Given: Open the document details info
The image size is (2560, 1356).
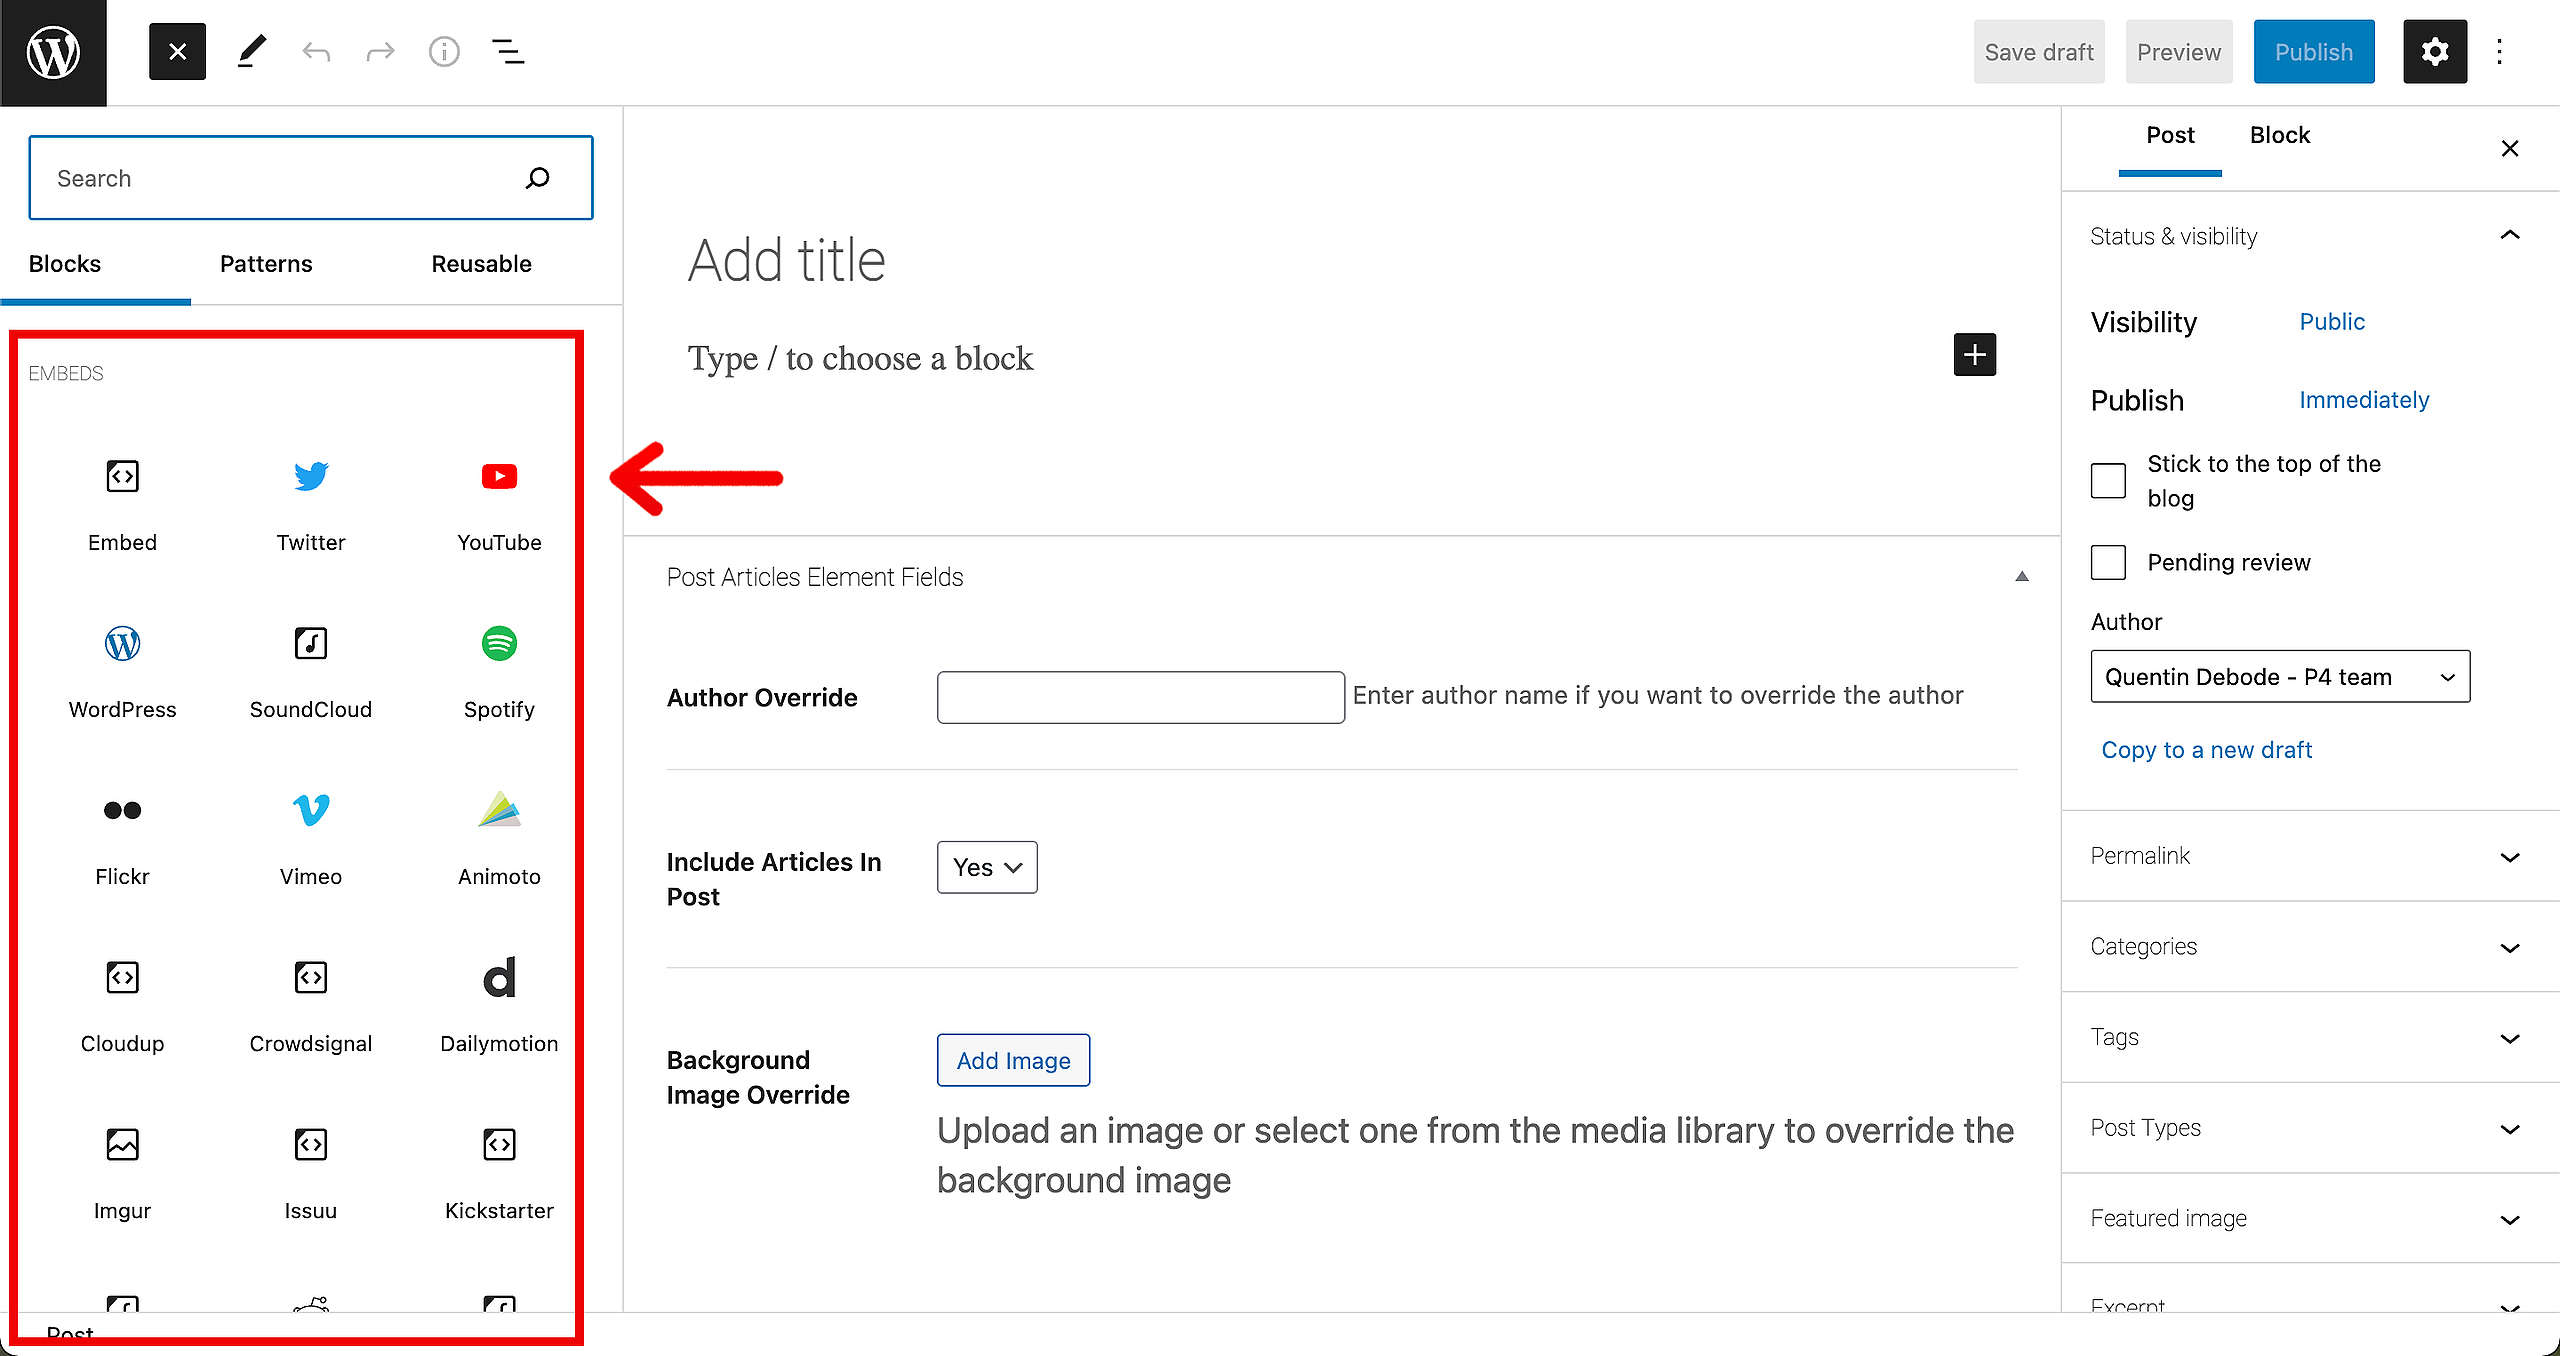Looking at the screenshot, I should pos(444,52).
